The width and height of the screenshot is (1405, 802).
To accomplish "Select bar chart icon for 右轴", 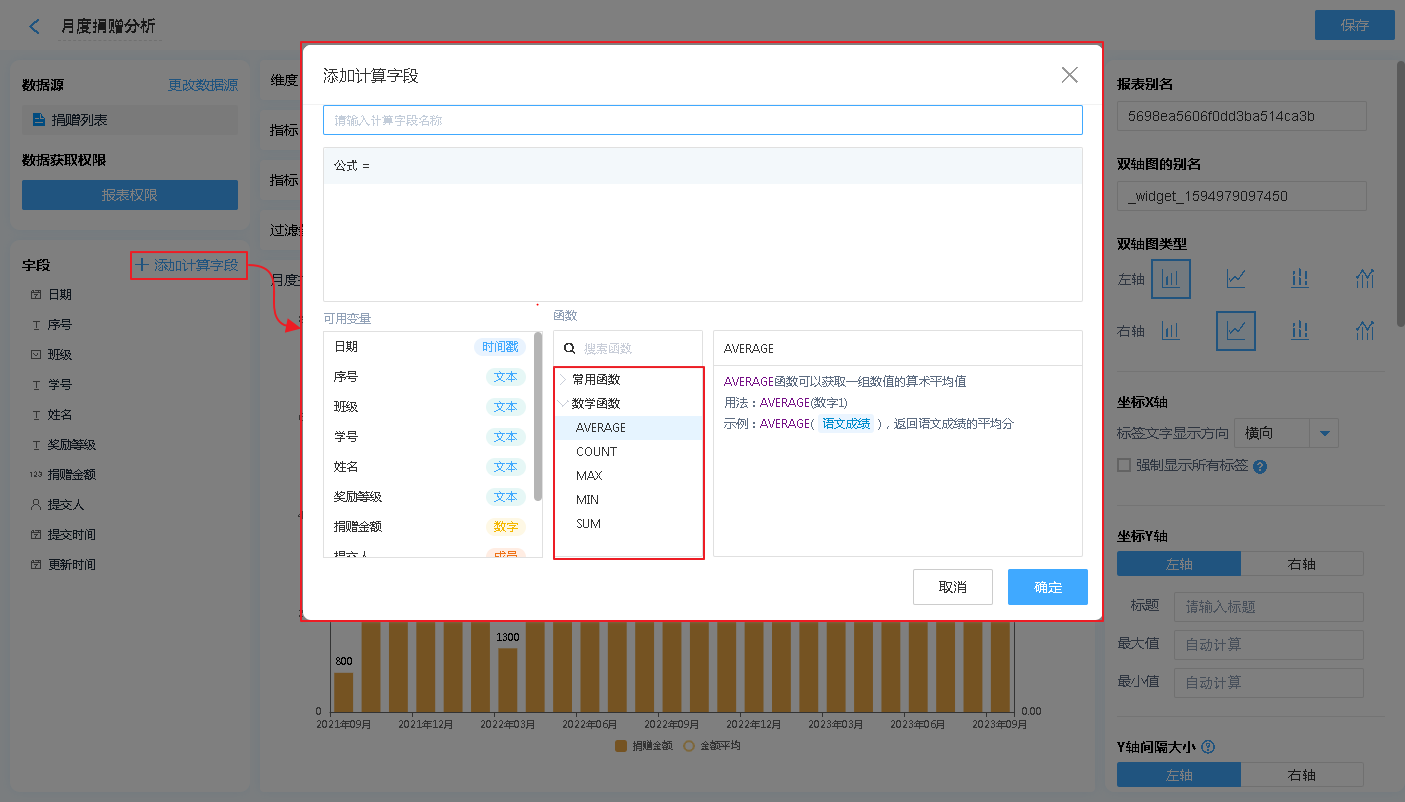I will point(1170,330).
